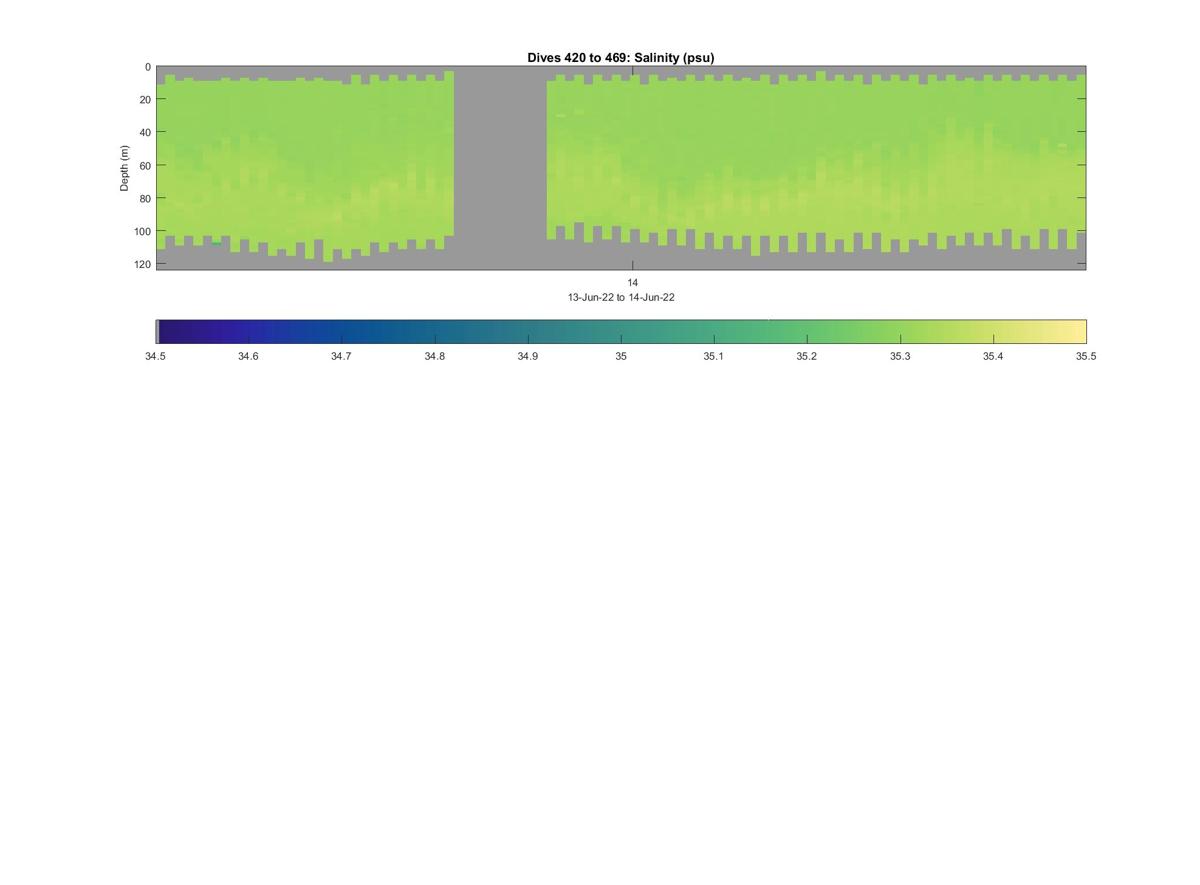
Task: Click the colorbar label '34.7'
Action: tap(341, 356)
